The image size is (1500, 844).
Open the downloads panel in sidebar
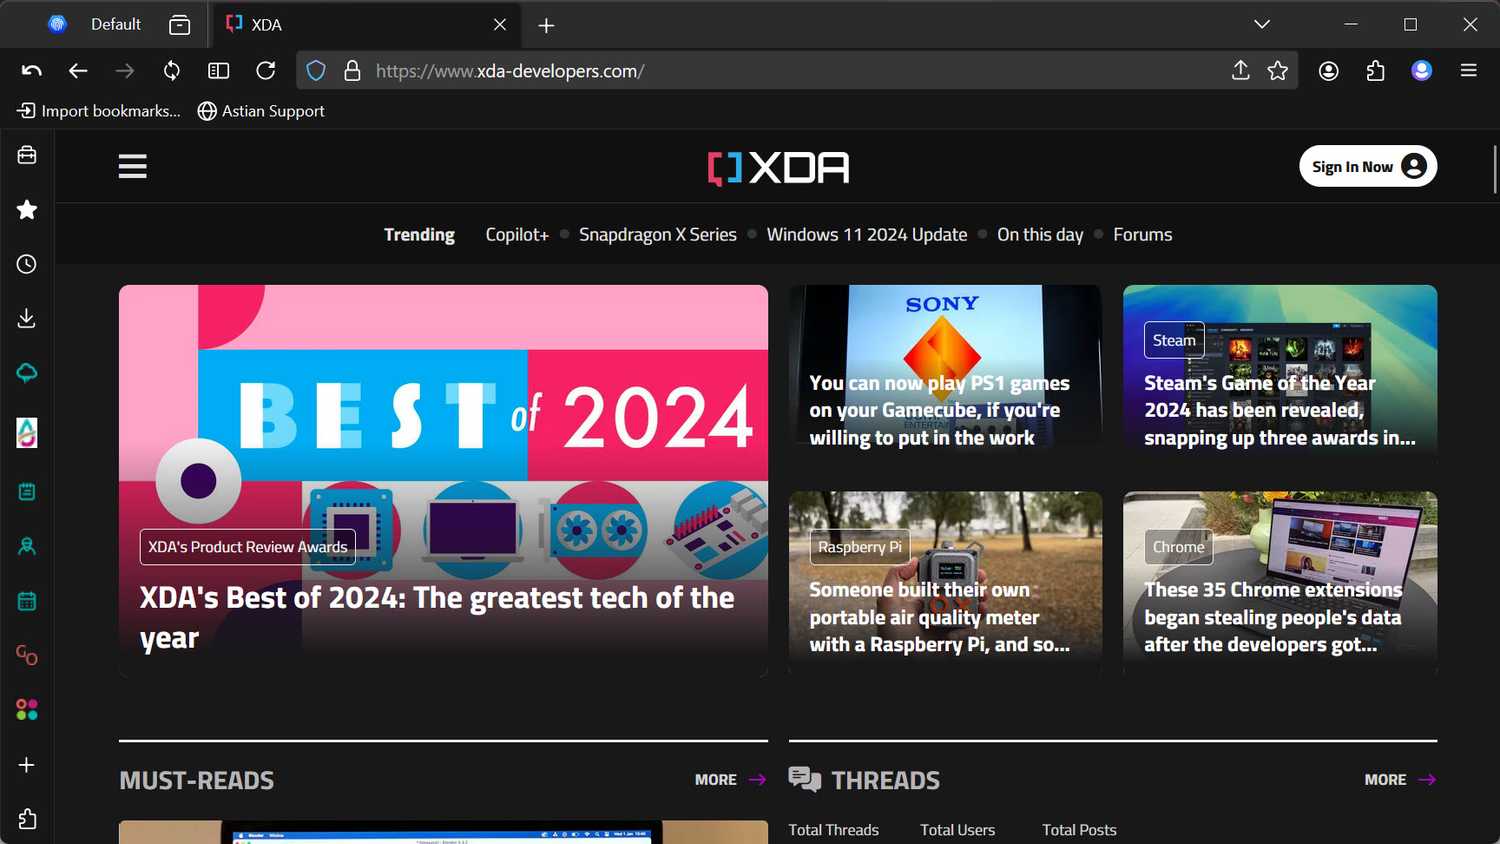click(x=27, y=318)
